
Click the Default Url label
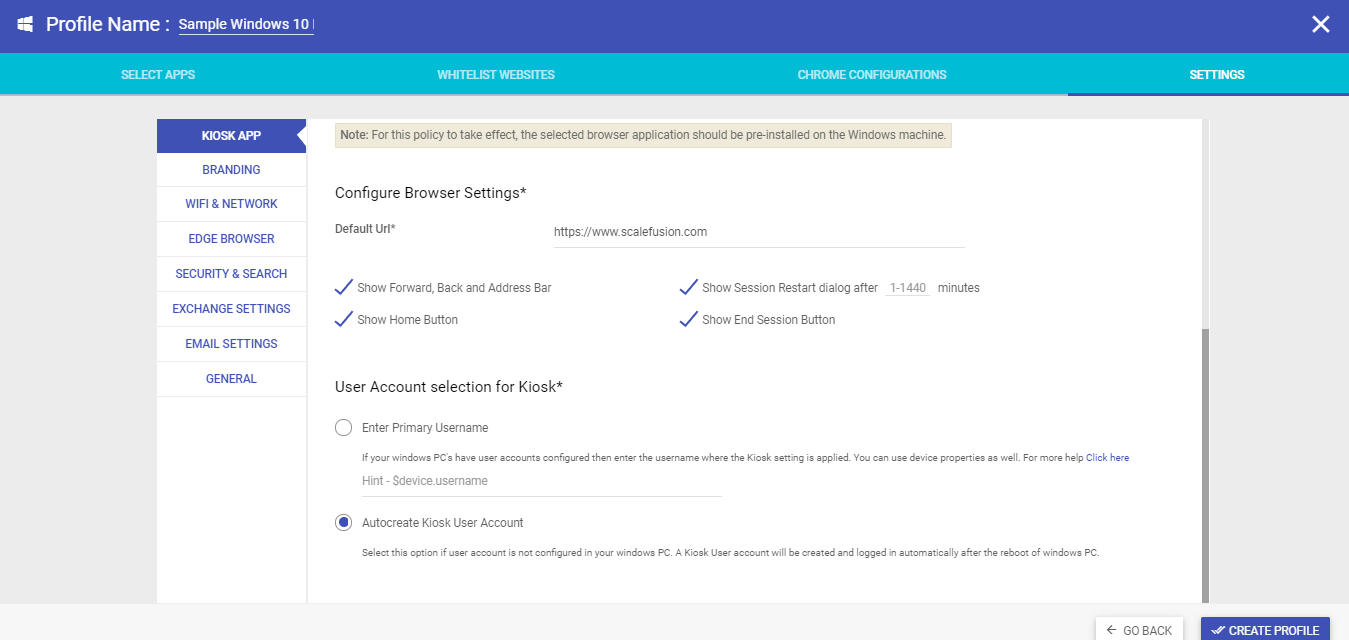coord(365,229)
